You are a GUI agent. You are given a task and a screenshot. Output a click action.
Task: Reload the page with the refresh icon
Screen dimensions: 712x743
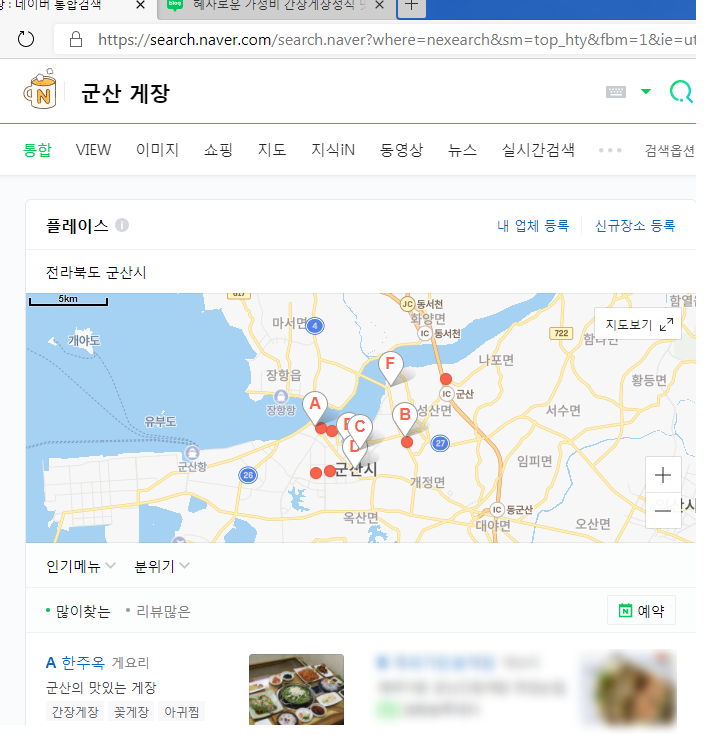[x=26, y=39]
